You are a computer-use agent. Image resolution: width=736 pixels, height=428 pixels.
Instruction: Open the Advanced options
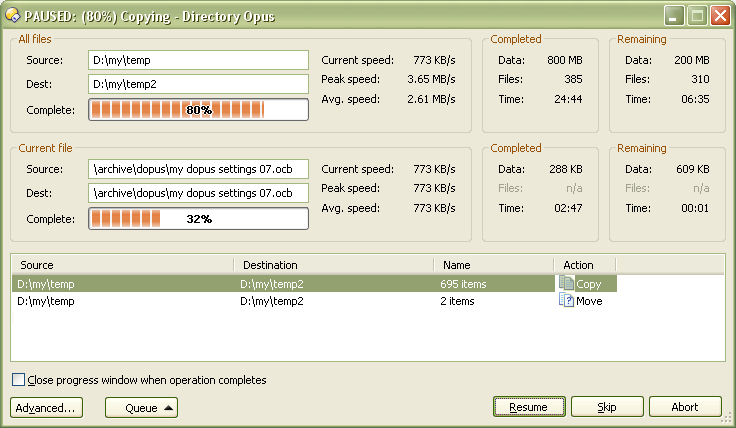[46, 407]
